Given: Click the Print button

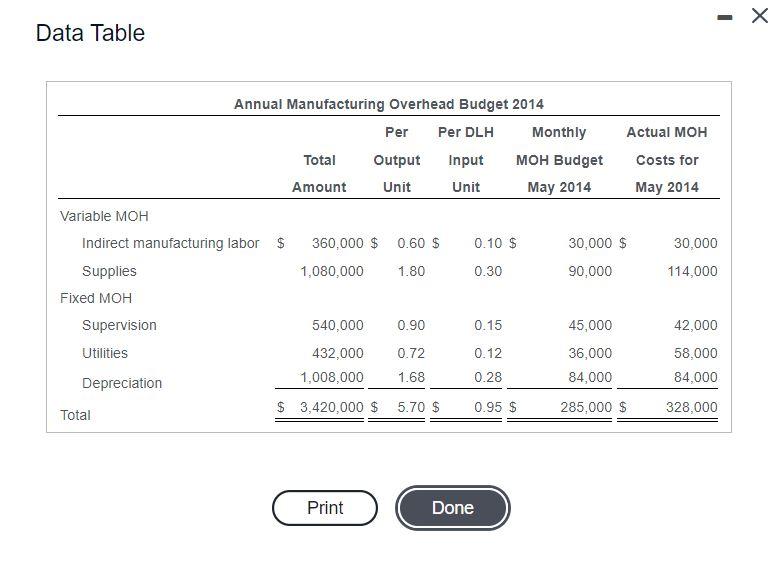Looking at the screenshot, I should coord(325,508).
